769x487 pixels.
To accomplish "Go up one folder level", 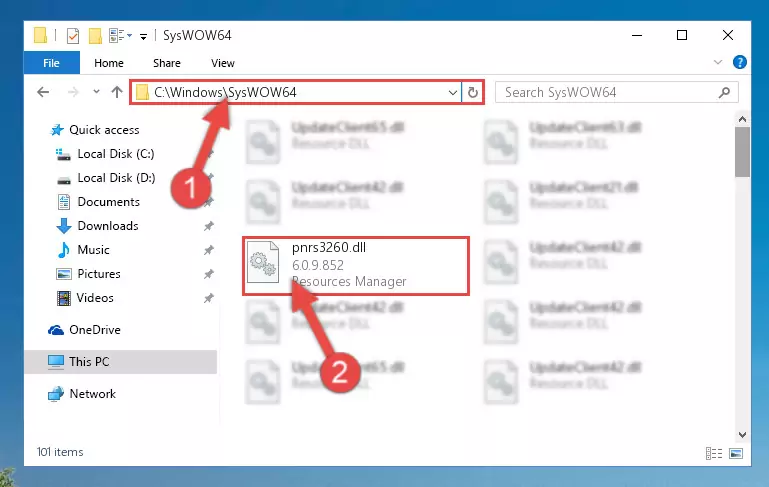I will [x=117, y=92].
